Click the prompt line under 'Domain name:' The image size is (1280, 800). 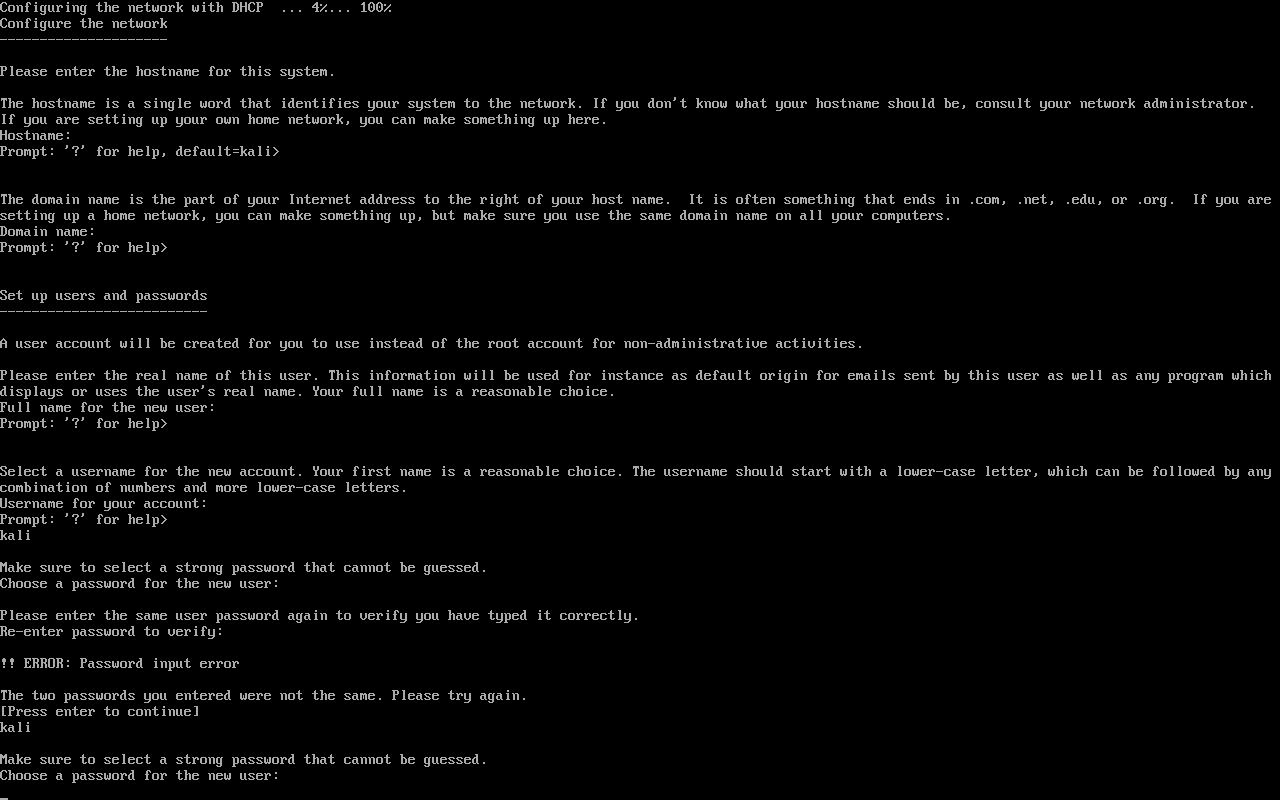(84, 248)
